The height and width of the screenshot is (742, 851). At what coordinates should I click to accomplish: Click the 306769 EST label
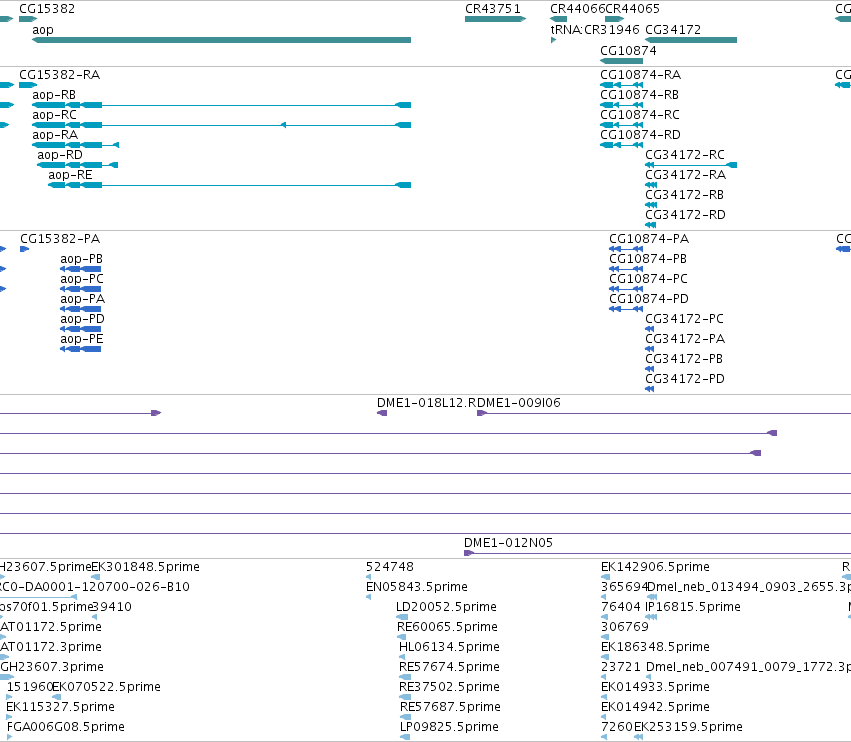tap(625, 627)
